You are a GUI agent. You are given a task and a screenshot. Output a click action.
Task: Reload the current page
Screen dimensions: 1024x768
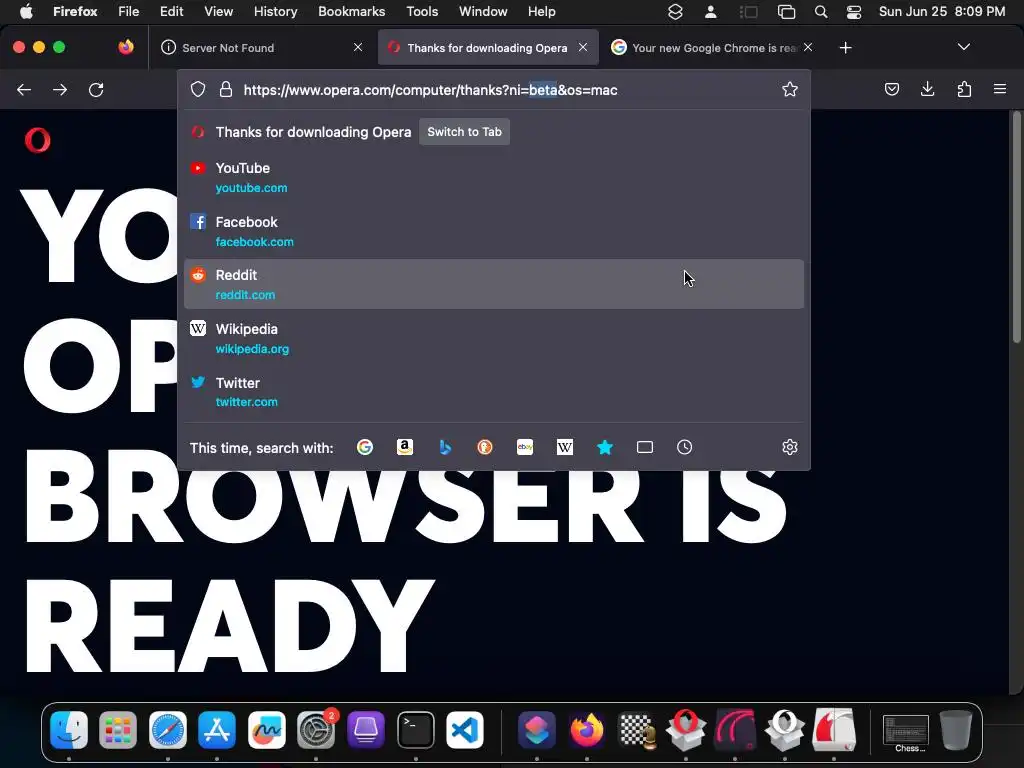96,89
